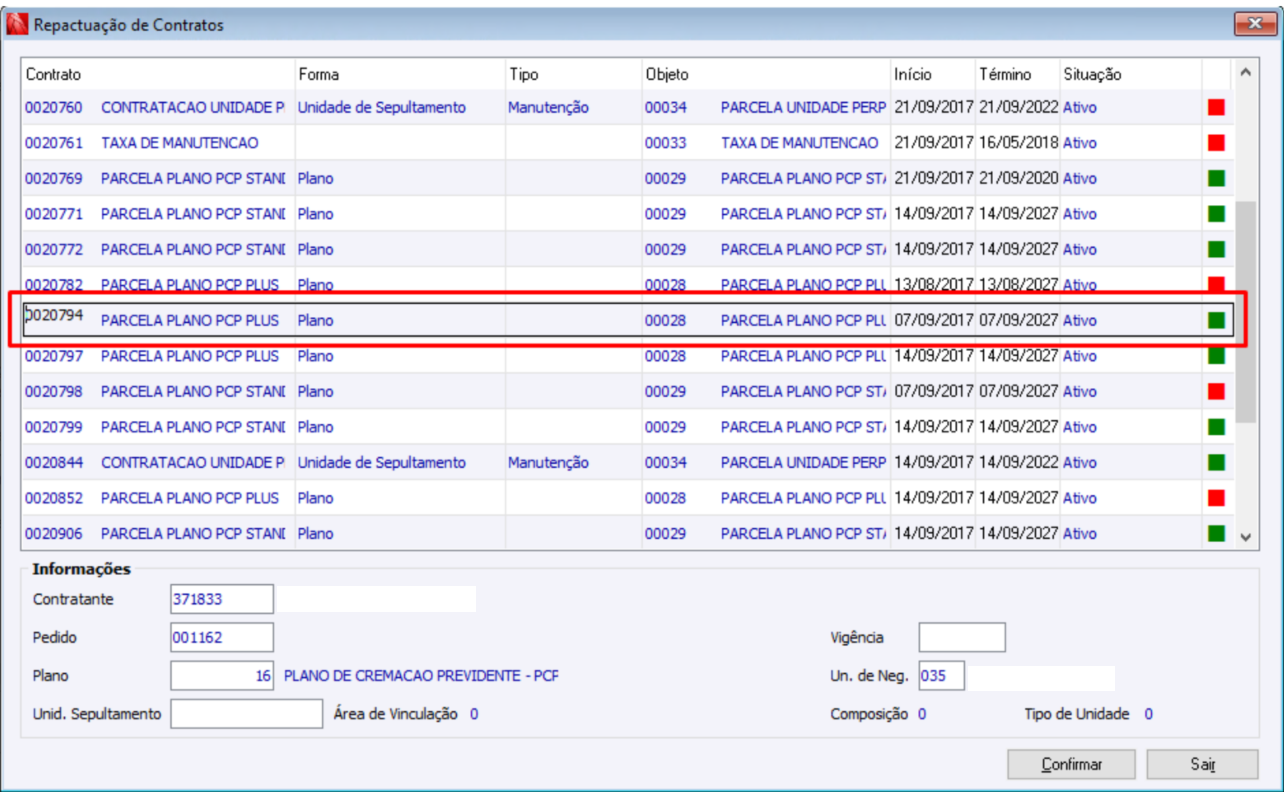Click the red status indicator of contract 0020798
This screenshot has width=1284, height=792.
tap(1216, 391)
